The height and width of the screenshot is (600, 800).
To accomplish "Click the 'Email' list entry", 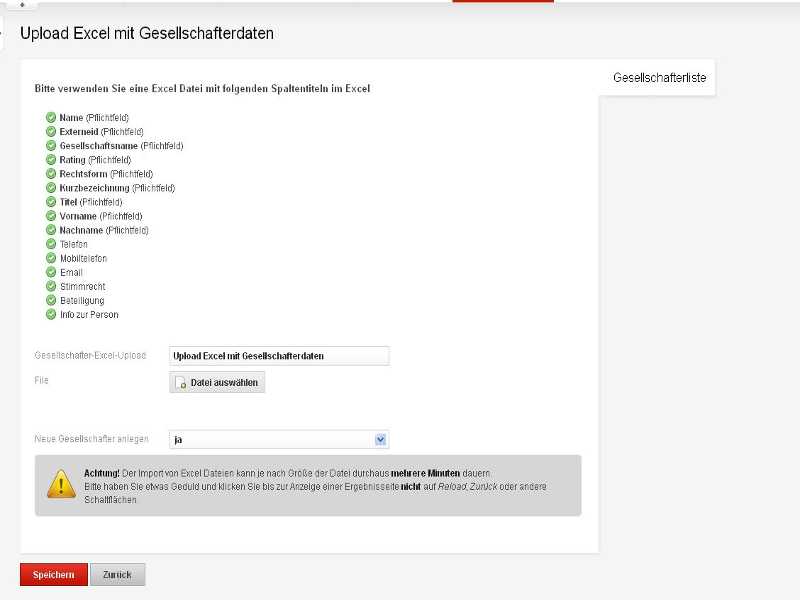I will pyautogui.click(x=71, y=272).
